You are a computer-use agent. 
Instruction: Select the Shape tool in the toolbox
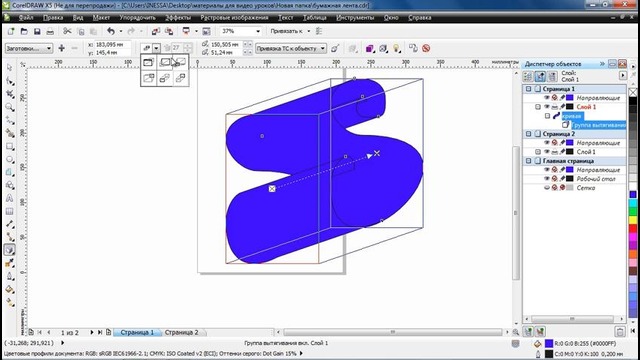[x=9, y=81]
